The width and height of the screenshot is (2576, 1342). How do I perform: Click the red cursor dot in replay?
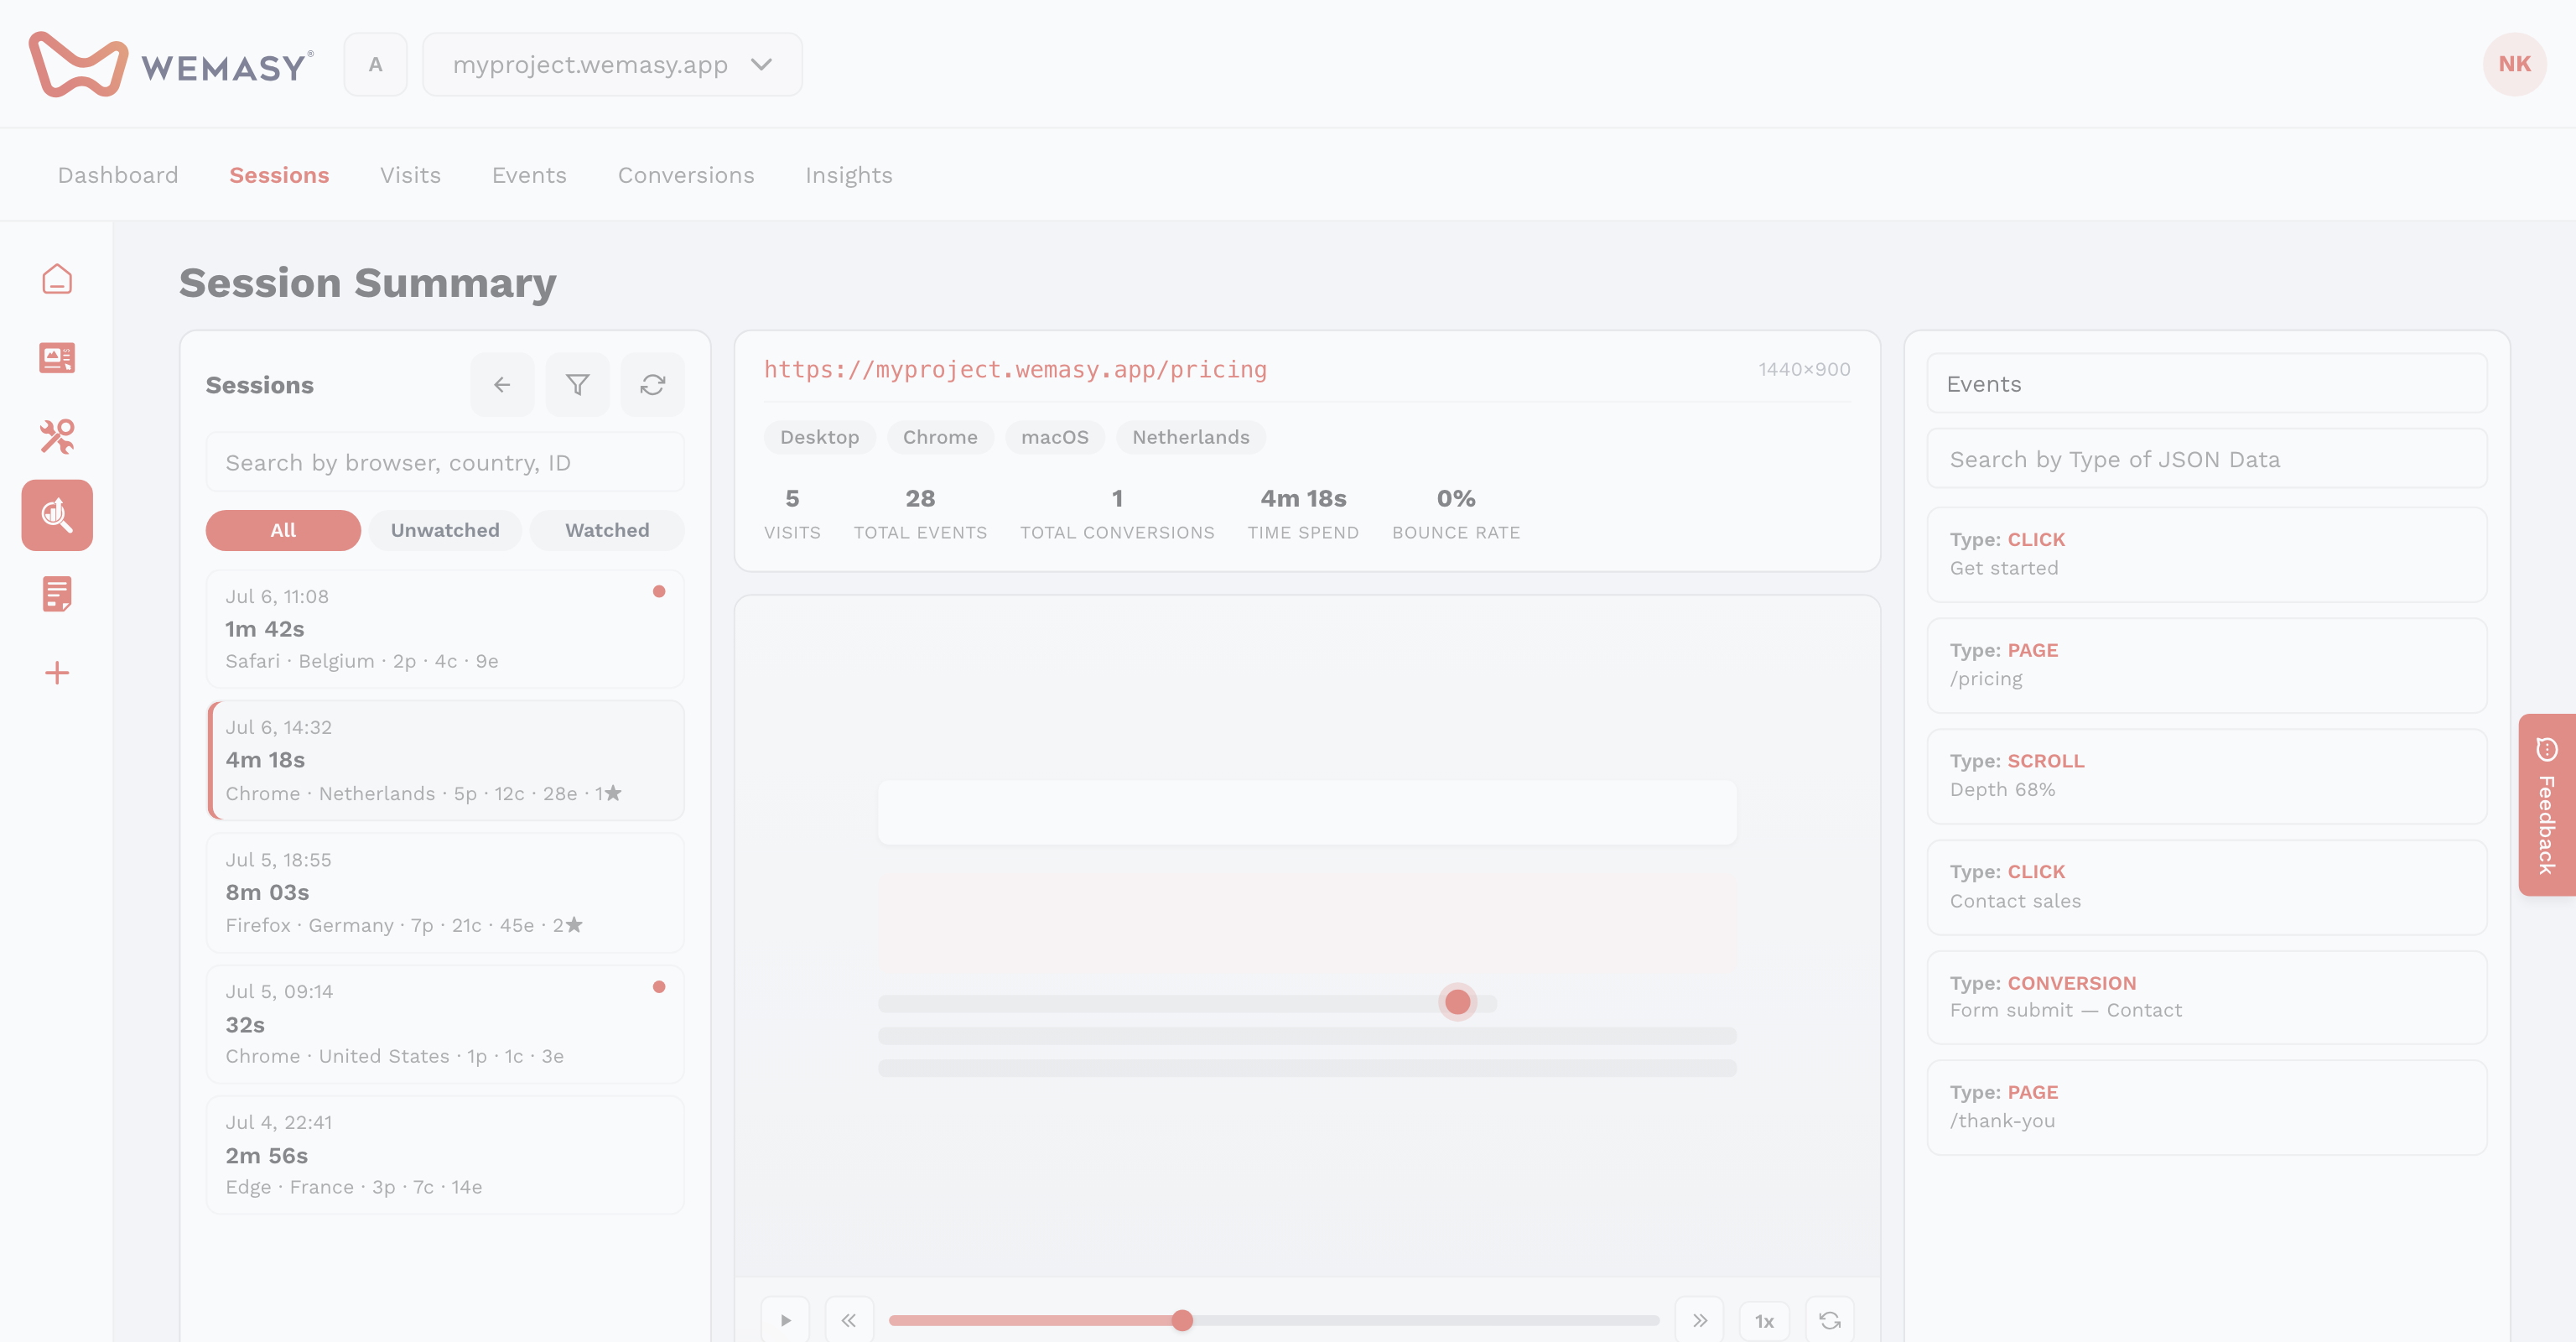point(1458,1002)
